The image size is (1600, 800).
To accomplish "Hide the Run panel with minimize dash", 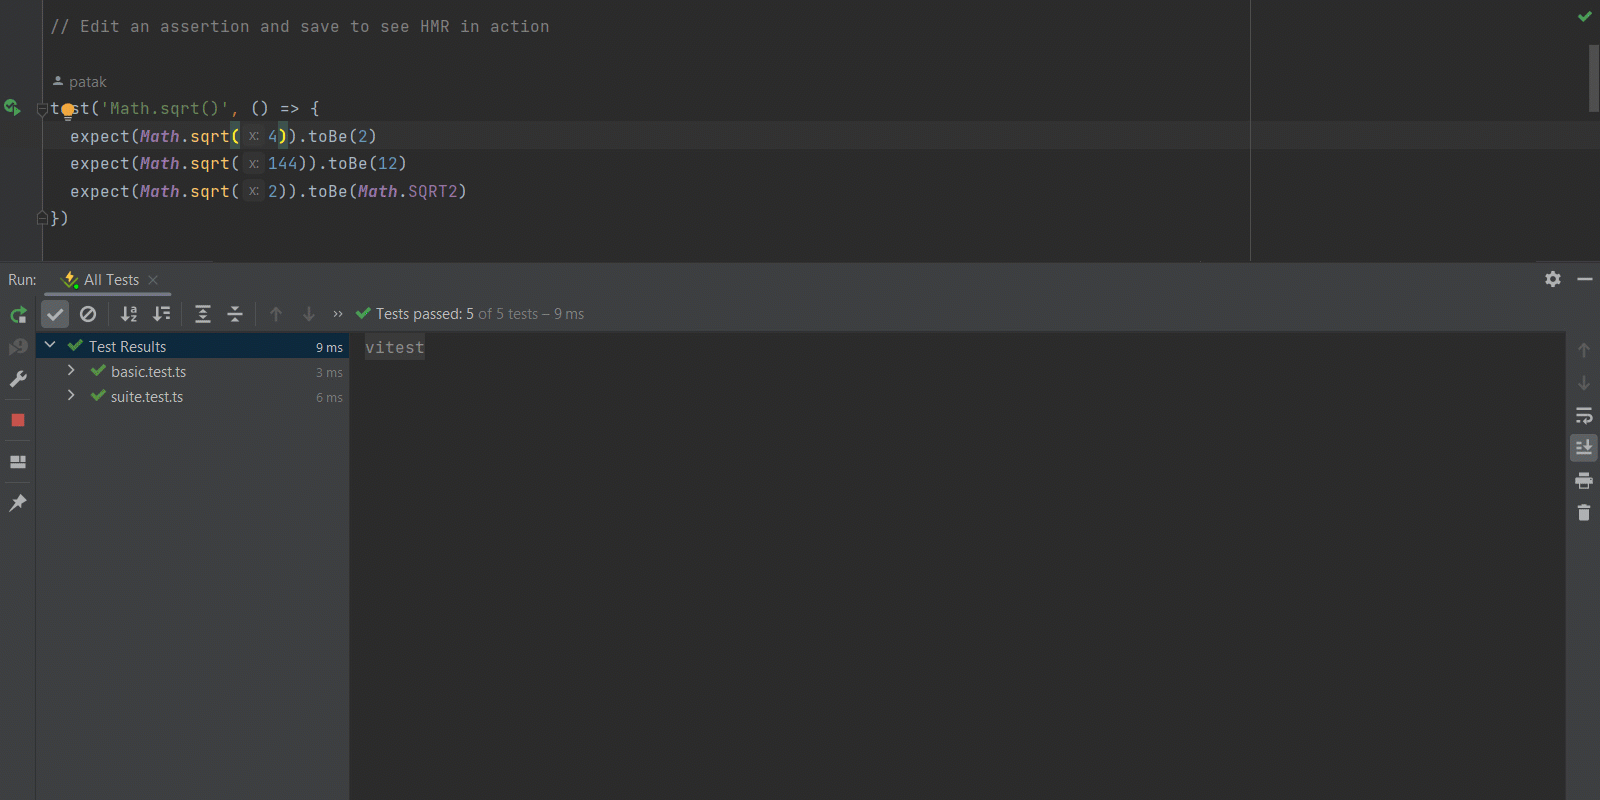I will coord(1585,279).
